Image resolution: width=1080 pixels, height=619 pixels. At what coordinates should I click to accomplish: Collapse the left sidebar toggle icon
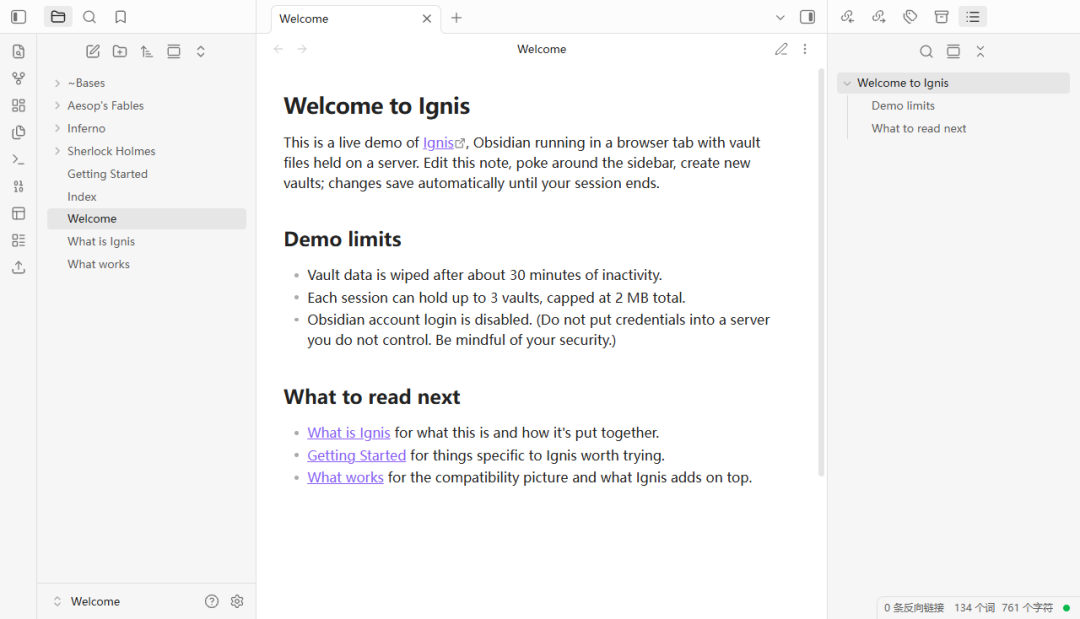click(x=19, y=17)
